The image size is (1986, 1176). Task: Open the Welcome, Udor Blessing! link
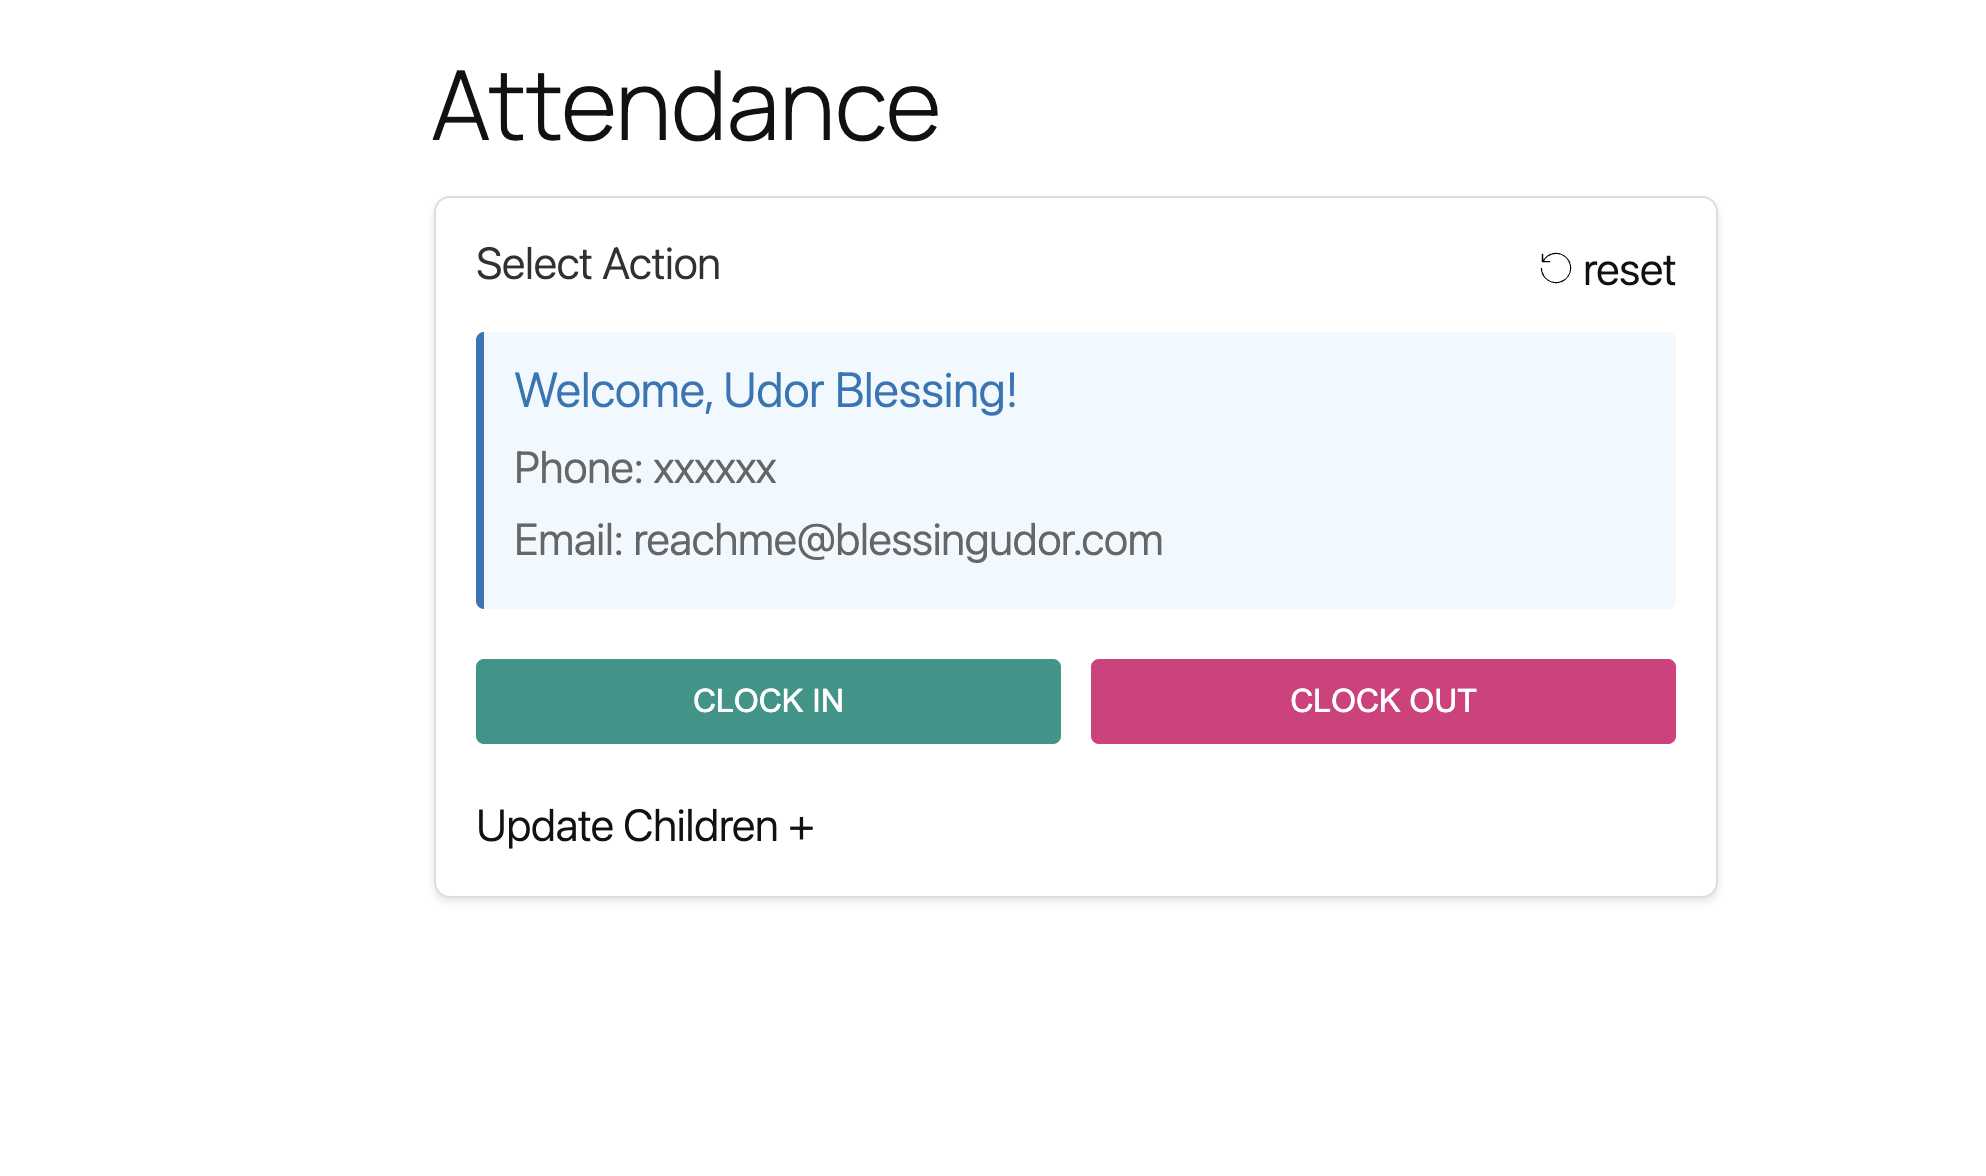(764, 390)
